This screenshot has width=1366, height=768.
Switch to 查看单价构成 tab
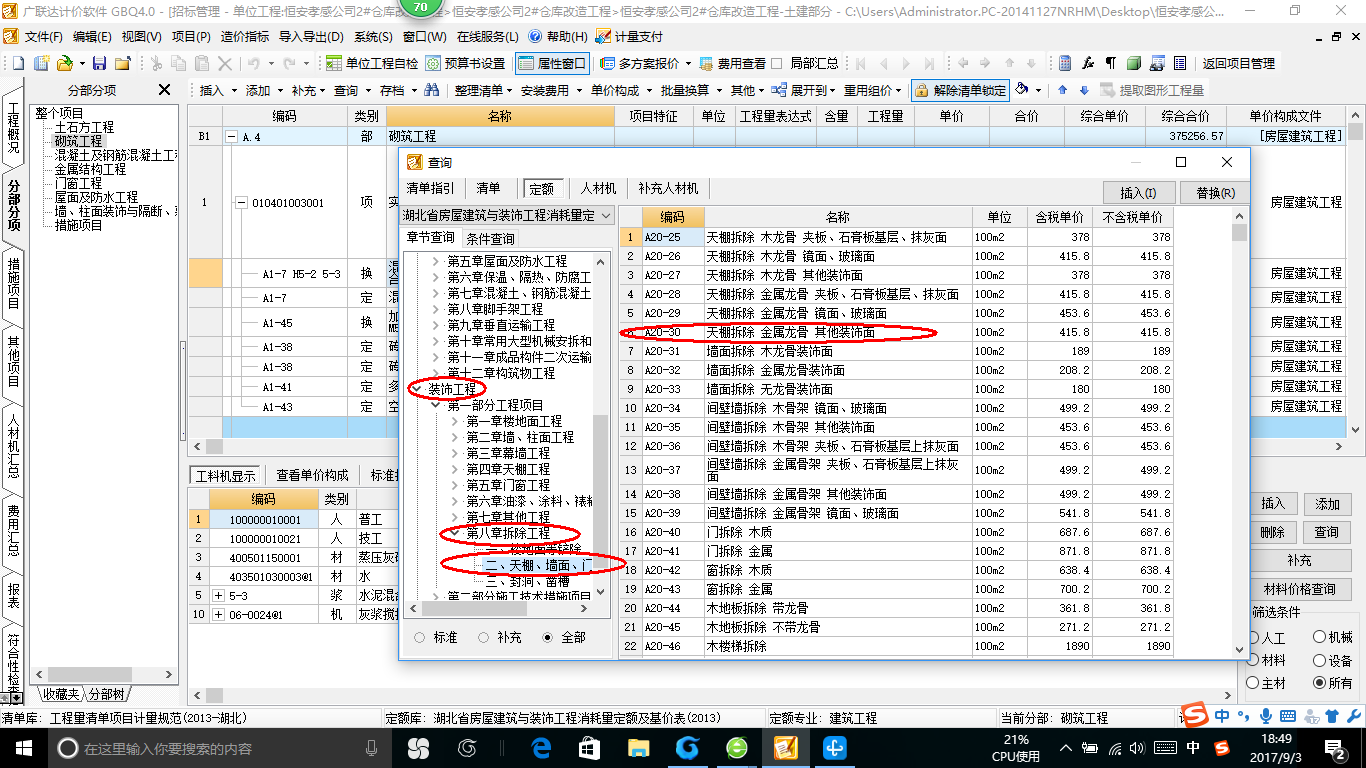pos(313,475)
